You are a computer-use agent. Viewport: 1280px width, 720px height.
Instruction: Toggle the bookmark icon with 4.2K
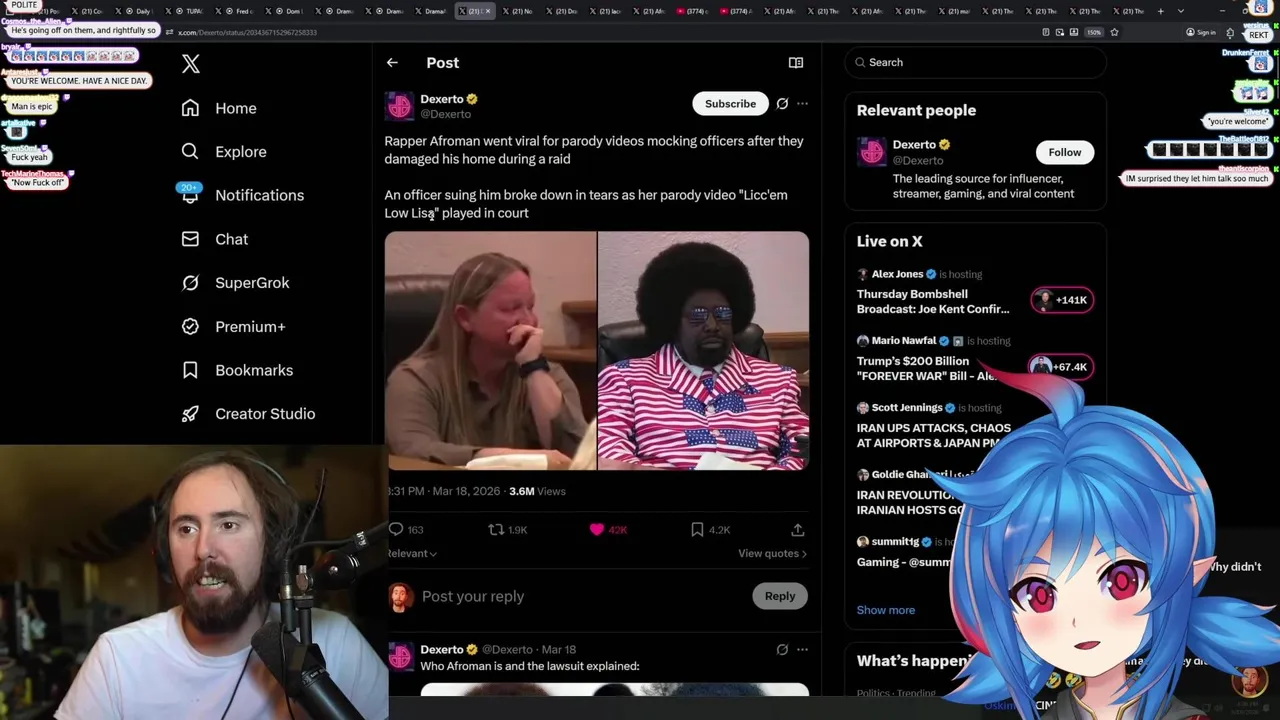[697, 530]
